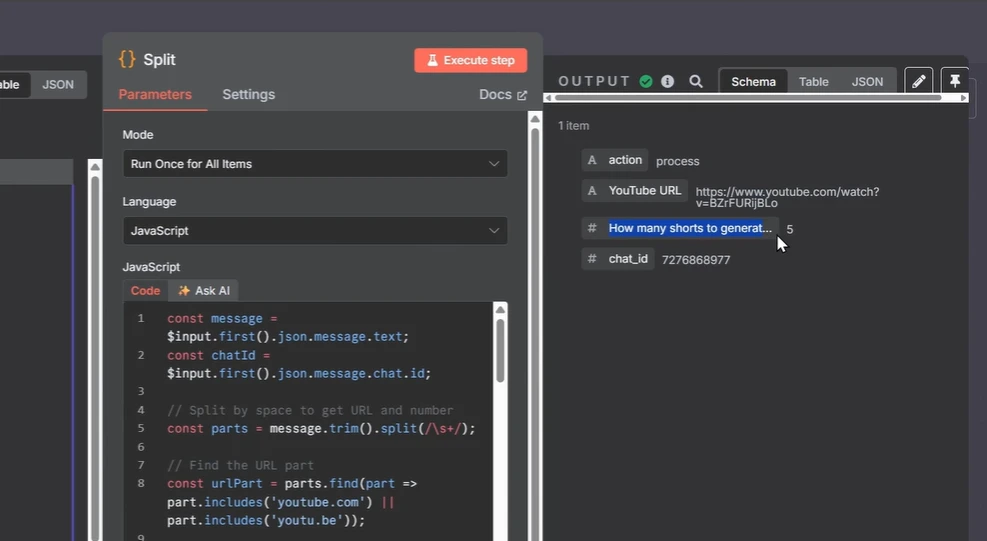Switch to the Parameters tab
The width and height of the screenshot is (987, 541).
pyautogui.click(x=155, y=94)
